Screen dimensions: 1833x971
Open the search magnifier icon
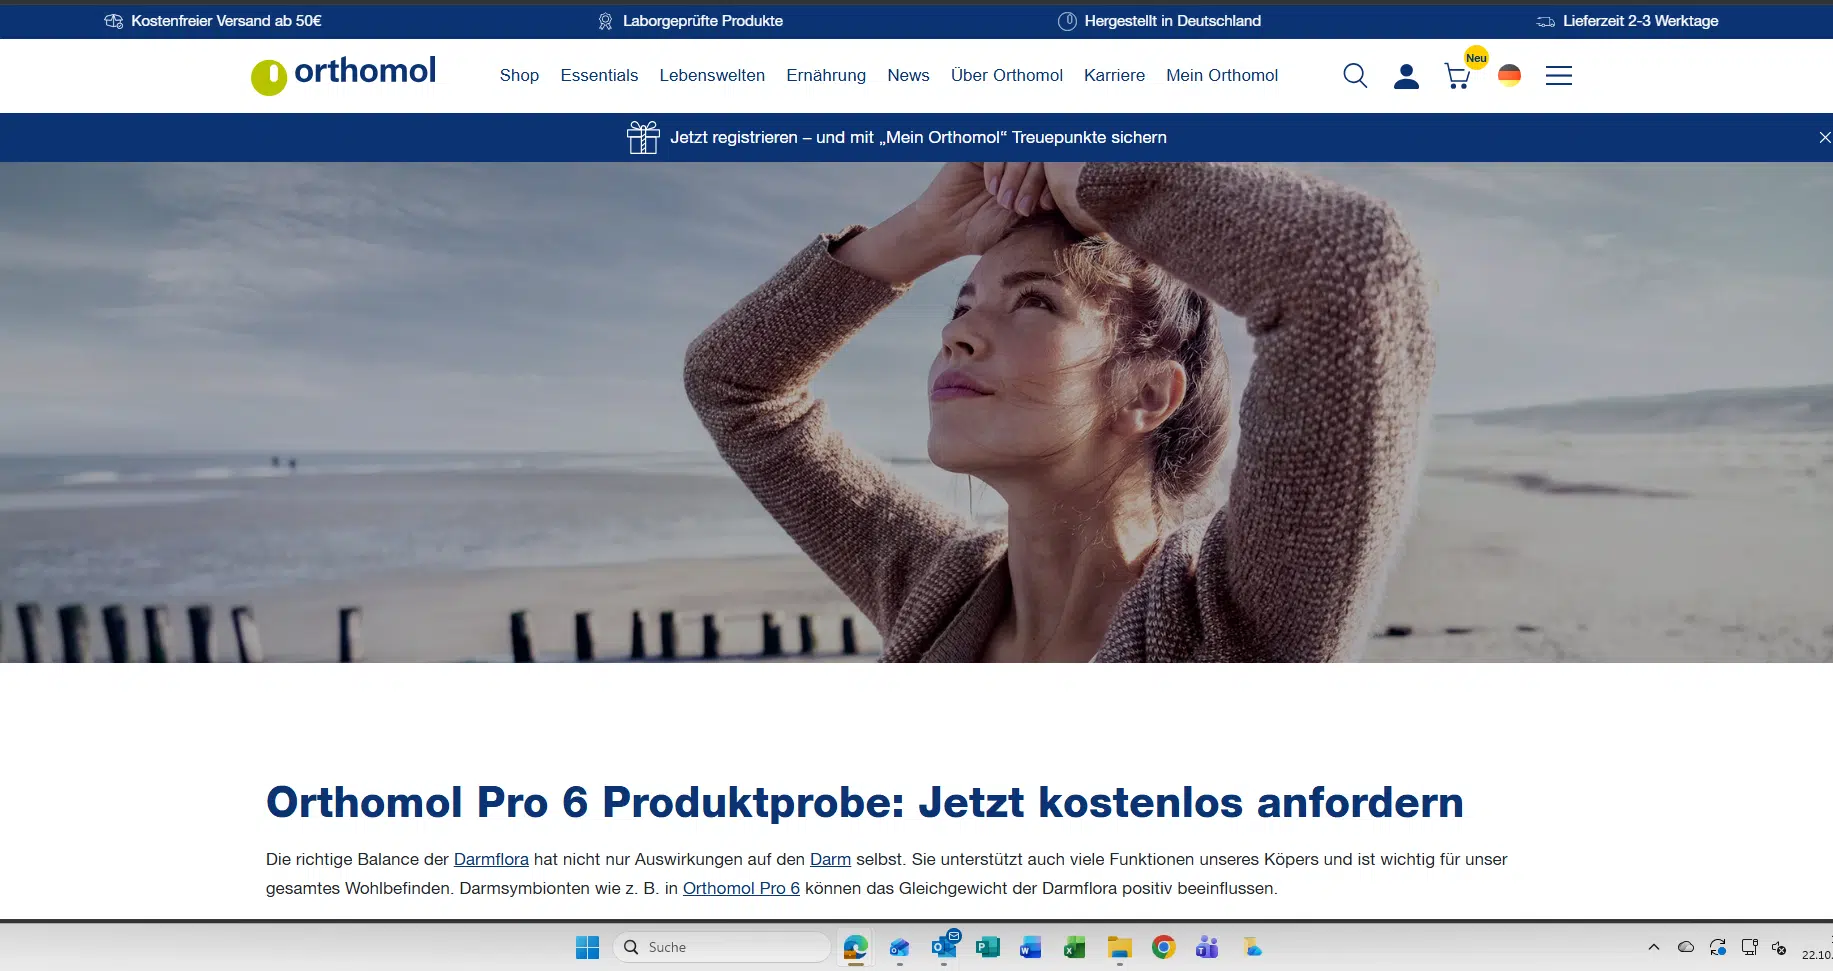pyautogui.click(x=1355, y=76)
